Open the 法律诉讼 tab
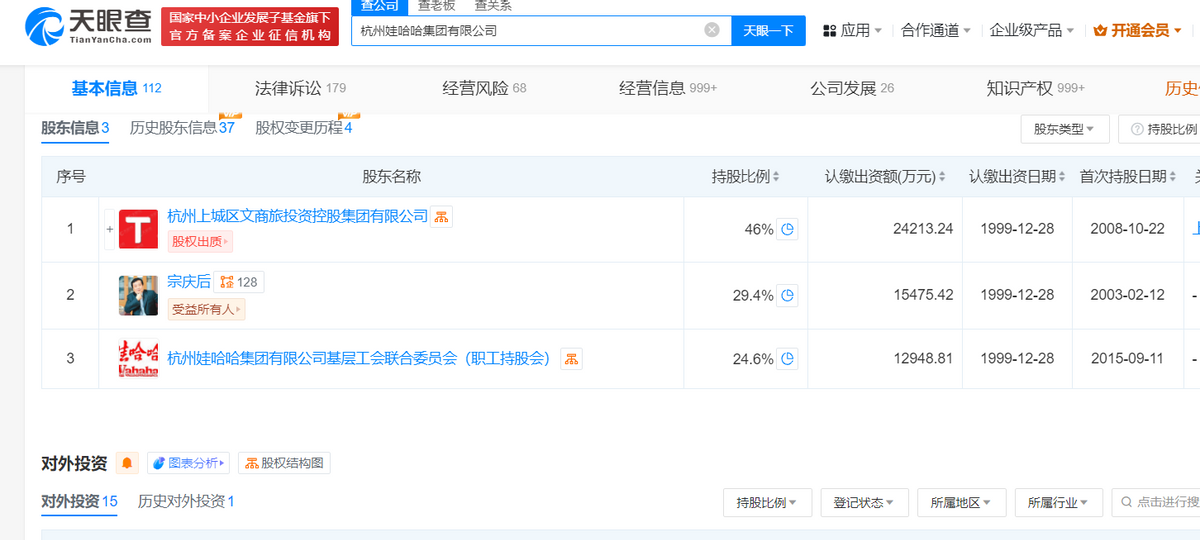 (x=300, y=88)
